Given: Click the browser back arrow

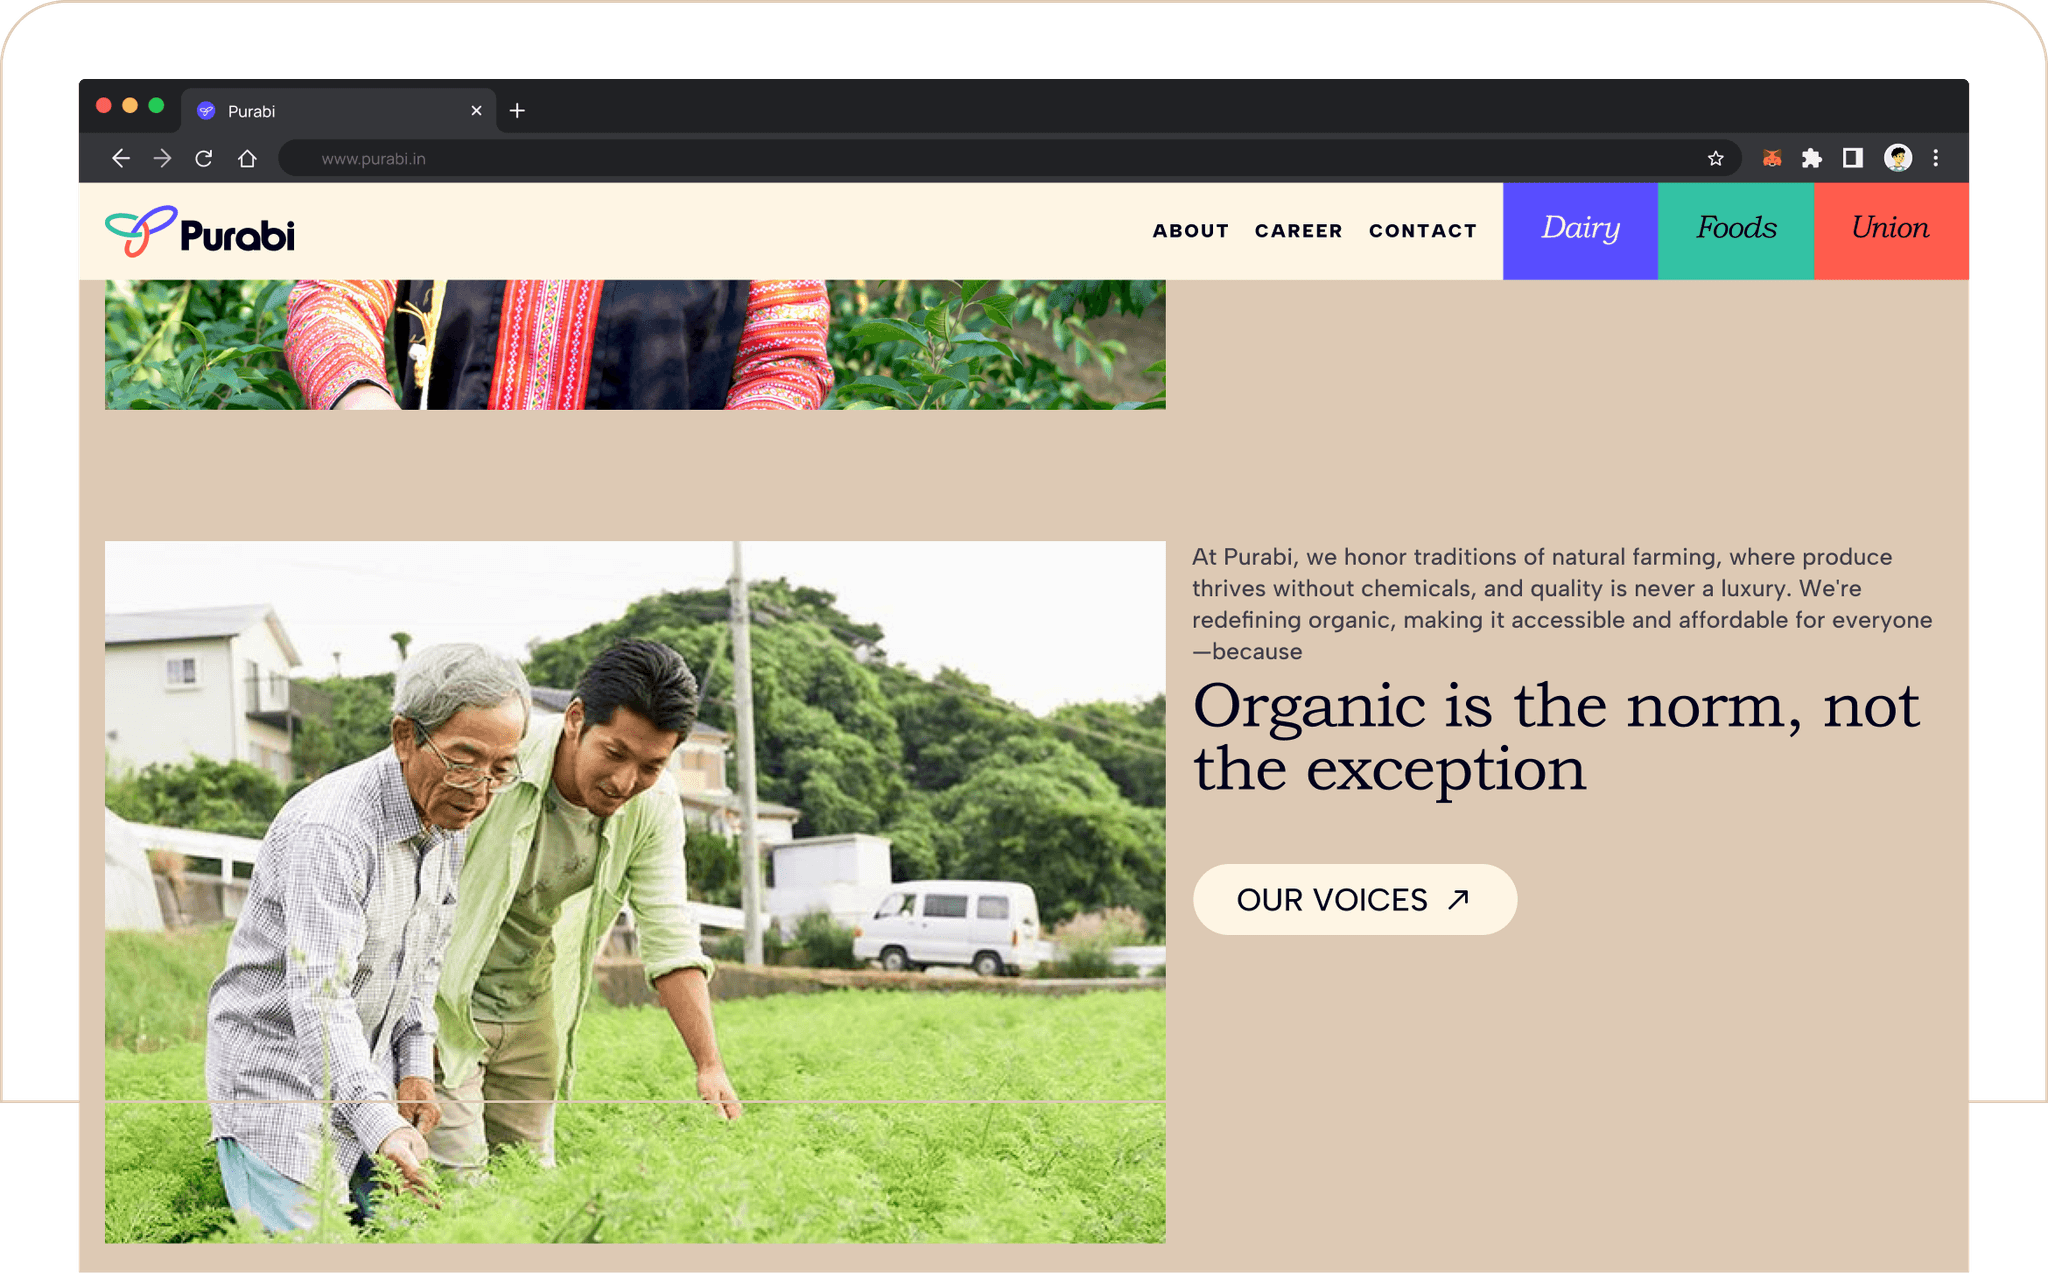Looking at the screenshot, I should 120,158.
